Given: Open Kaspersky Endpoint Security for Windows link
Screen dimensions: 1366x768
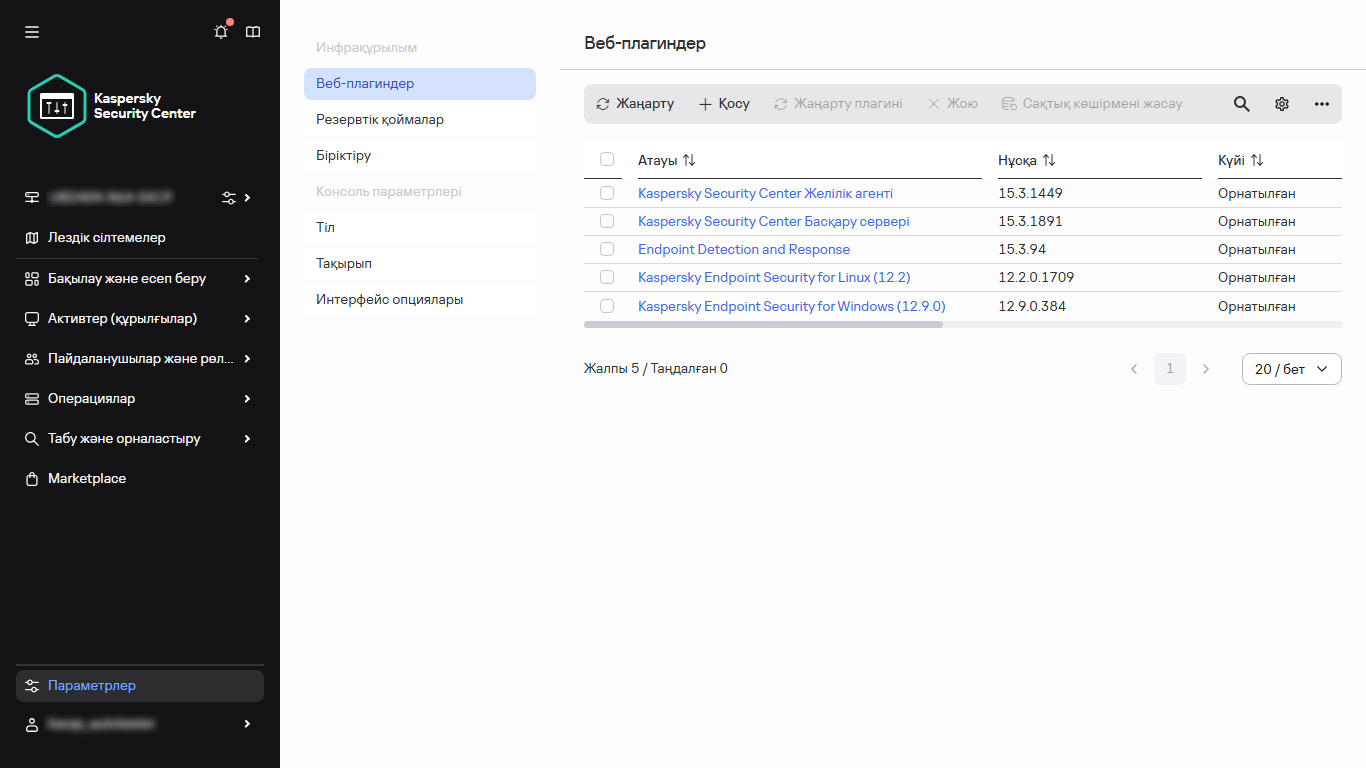Looking at the screenshot, I should [791, 306].
